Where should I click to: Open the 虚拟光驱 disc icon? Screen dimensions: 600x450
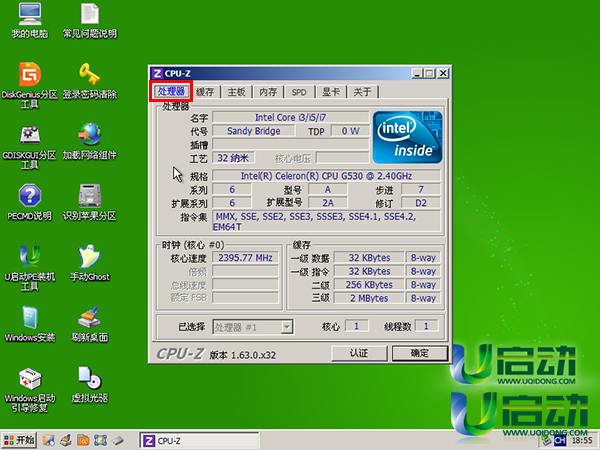click(x=90, y=385)
